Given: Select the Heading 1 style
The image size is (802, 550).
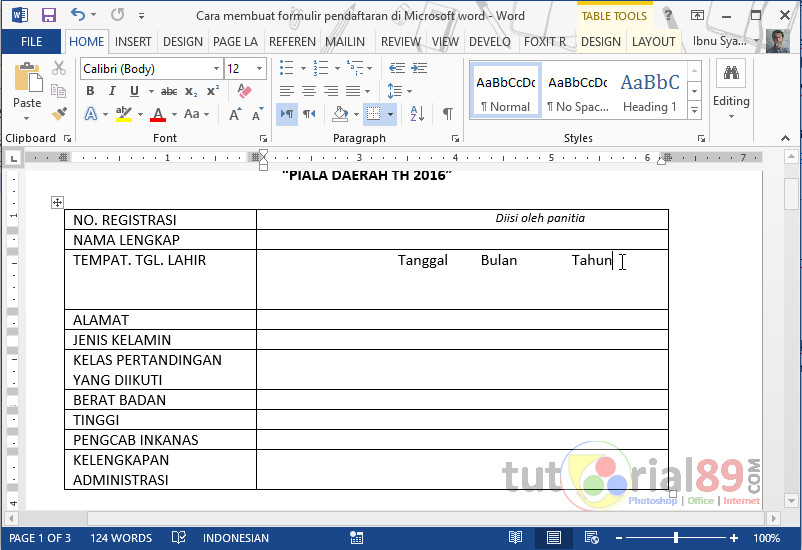Looking at the screenshot, I should click(x=649, y=92).
